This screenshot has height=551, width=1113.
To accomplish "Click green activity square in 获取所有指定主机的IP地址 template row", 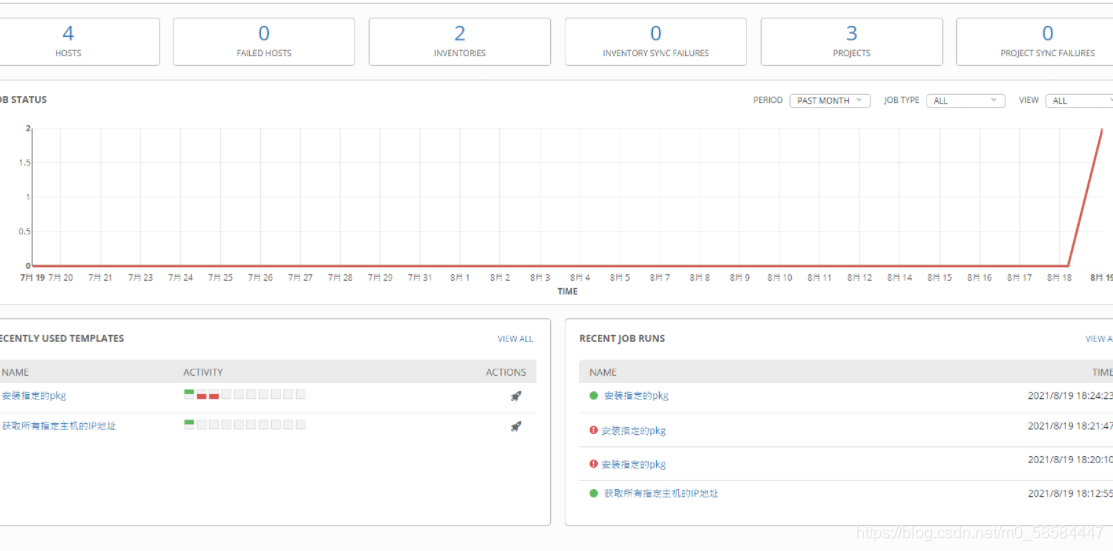I will pos(189,425).
